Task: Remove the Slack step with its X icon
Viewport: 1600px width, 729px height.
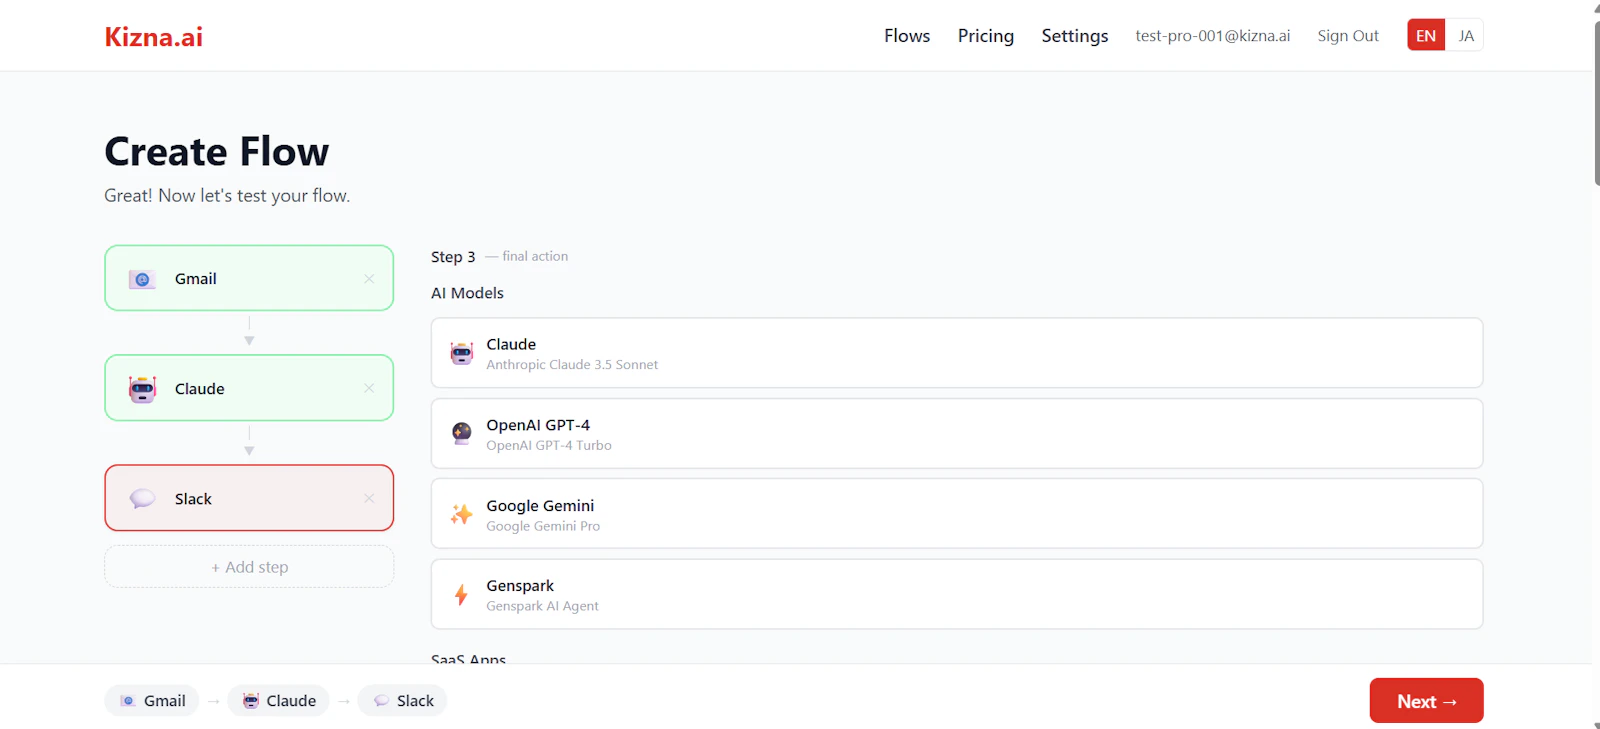Action: [369, 498]
